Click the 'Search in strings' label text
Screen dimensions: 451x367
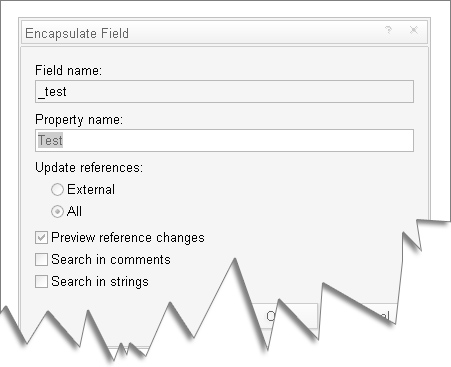[x=100, y=282]
